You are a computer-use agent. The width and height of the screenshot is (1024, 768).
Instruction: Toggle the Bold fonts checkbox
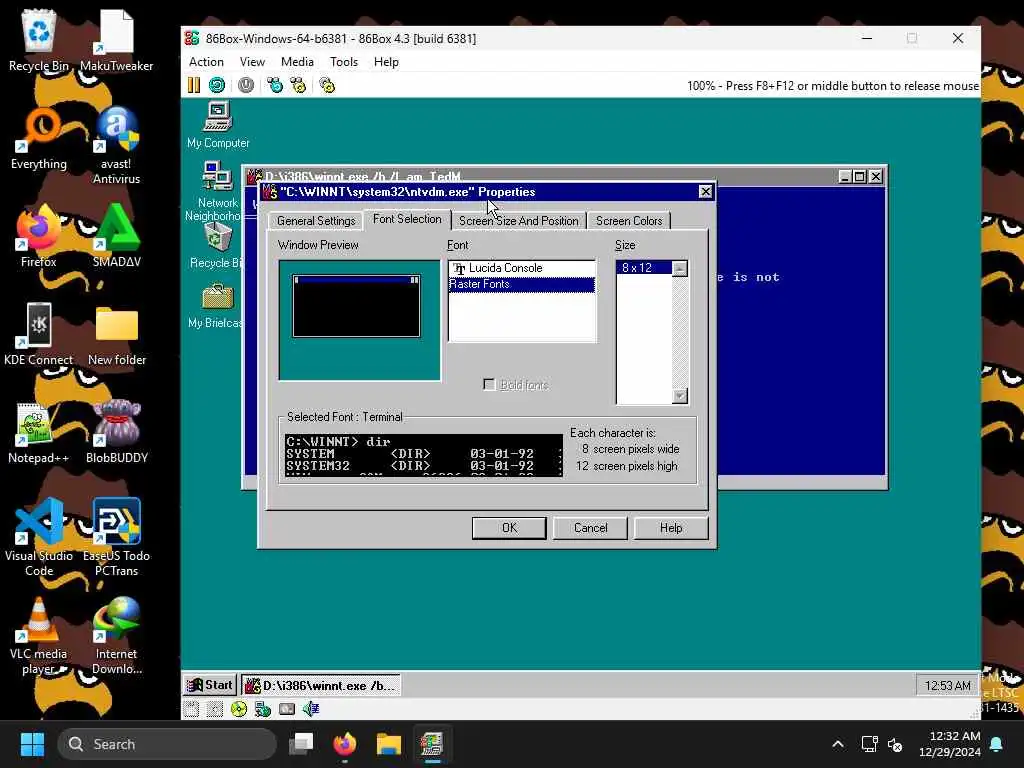[x=489, y=385]
